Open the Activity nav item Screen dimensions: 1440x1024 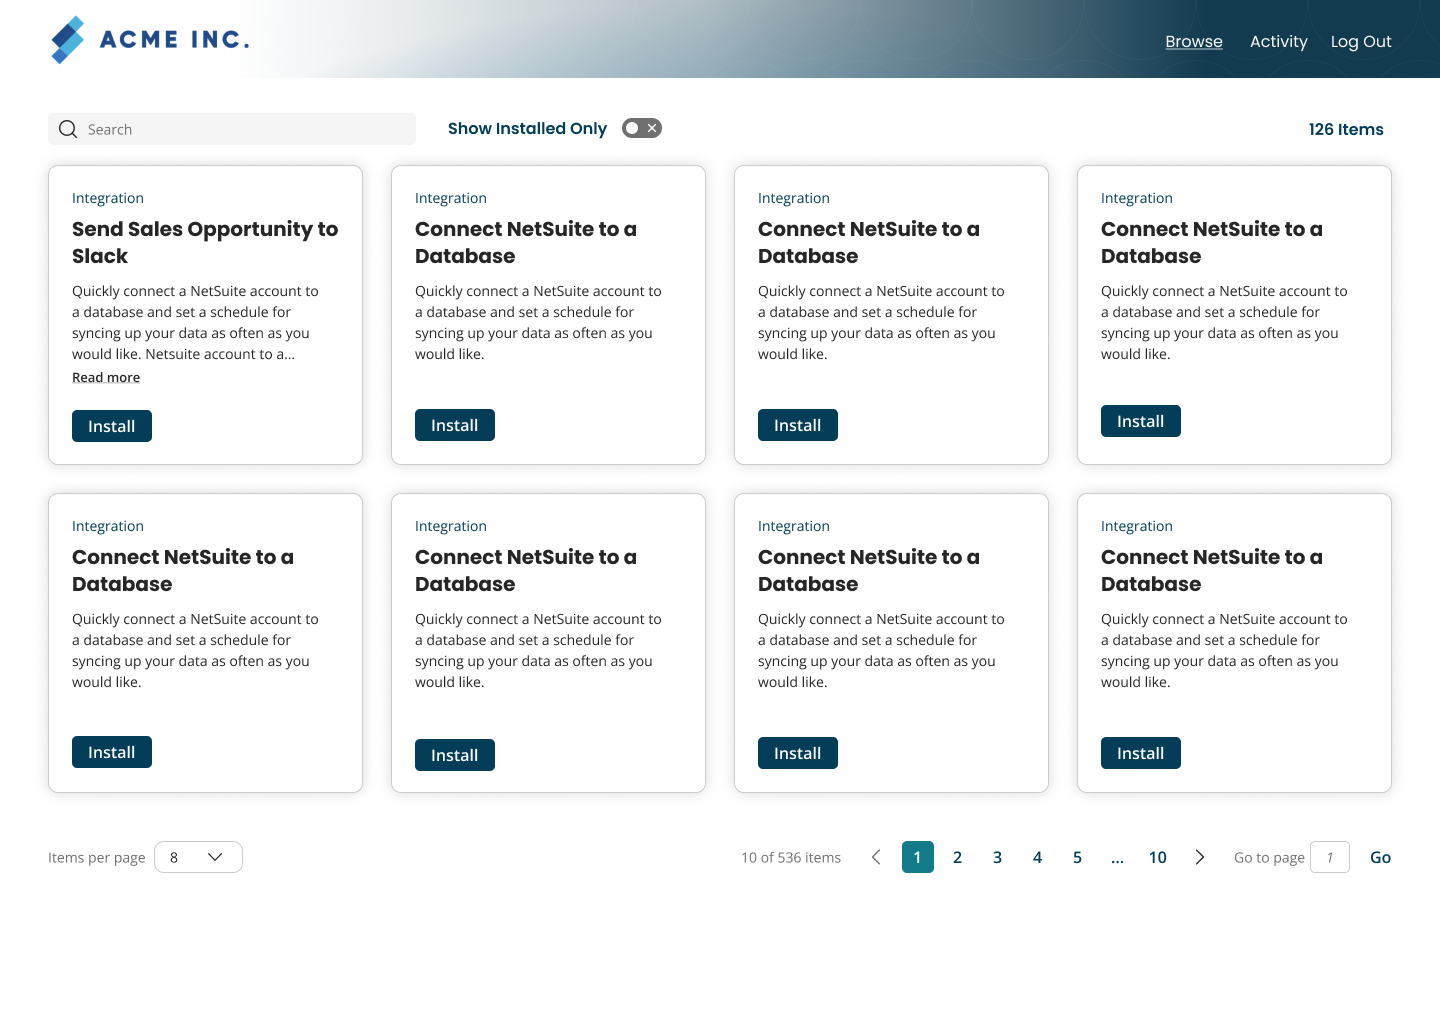[x=1278, y=41]
